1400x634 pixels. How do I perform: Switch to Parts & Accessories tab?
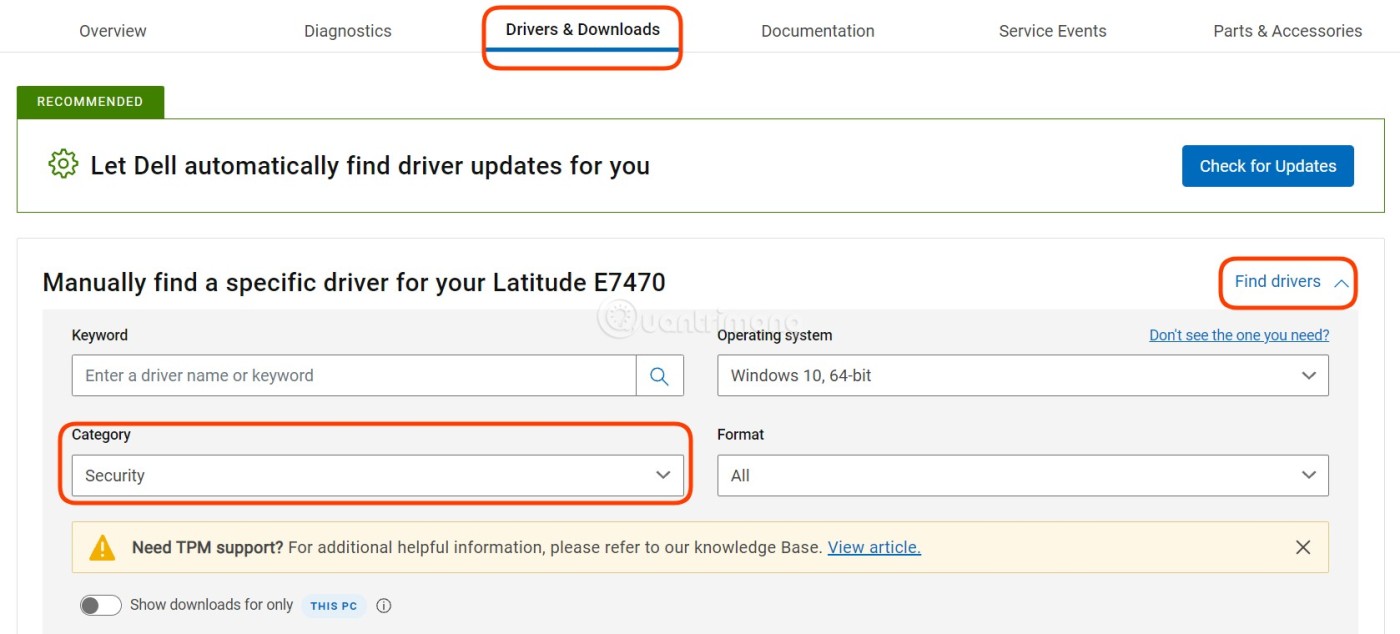tap(1287, 31)
